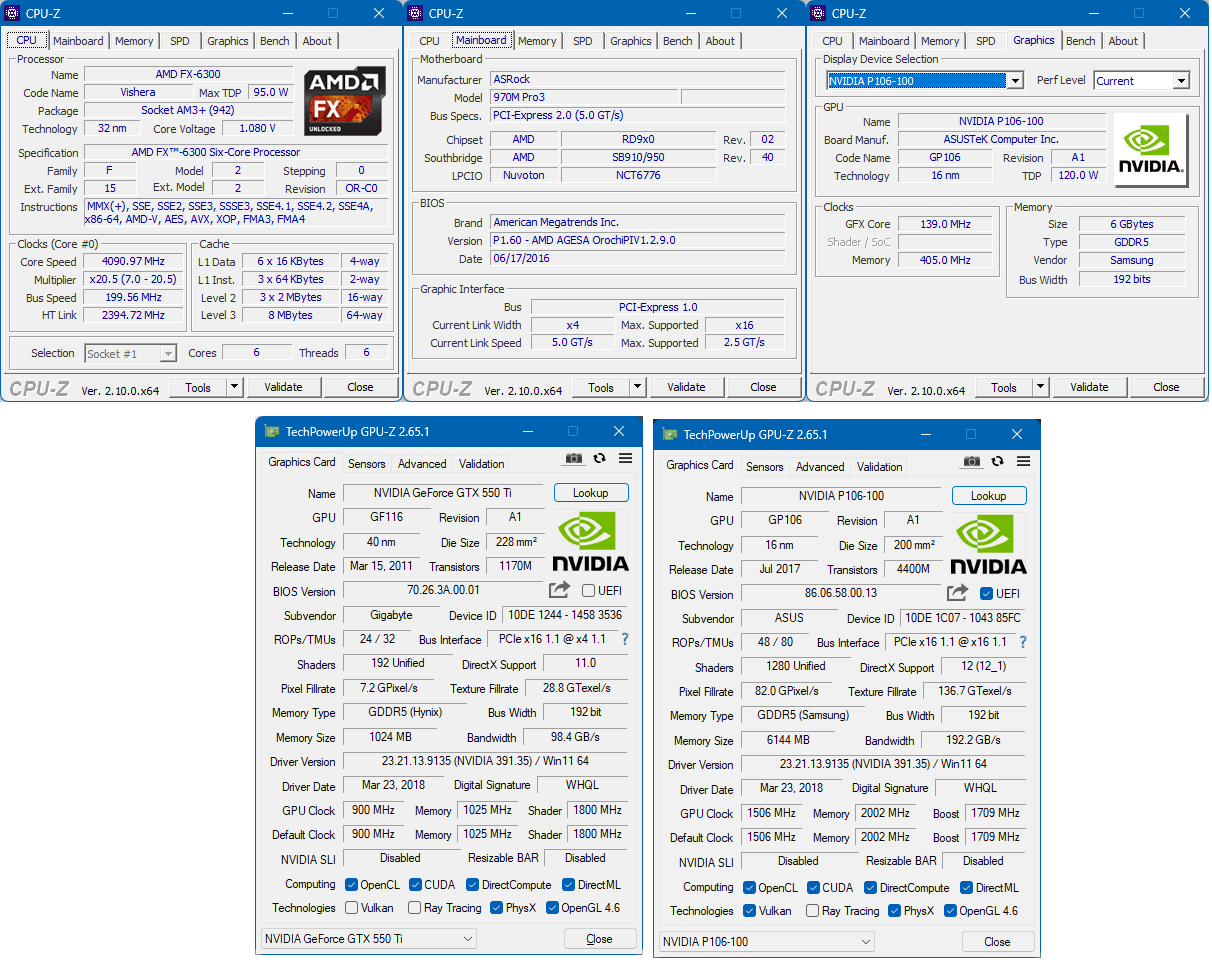This screenshot has height=965, width=1212.
Task: Switch to Mainboard tab in the CPU window
Action: click(x=78, y=41)
